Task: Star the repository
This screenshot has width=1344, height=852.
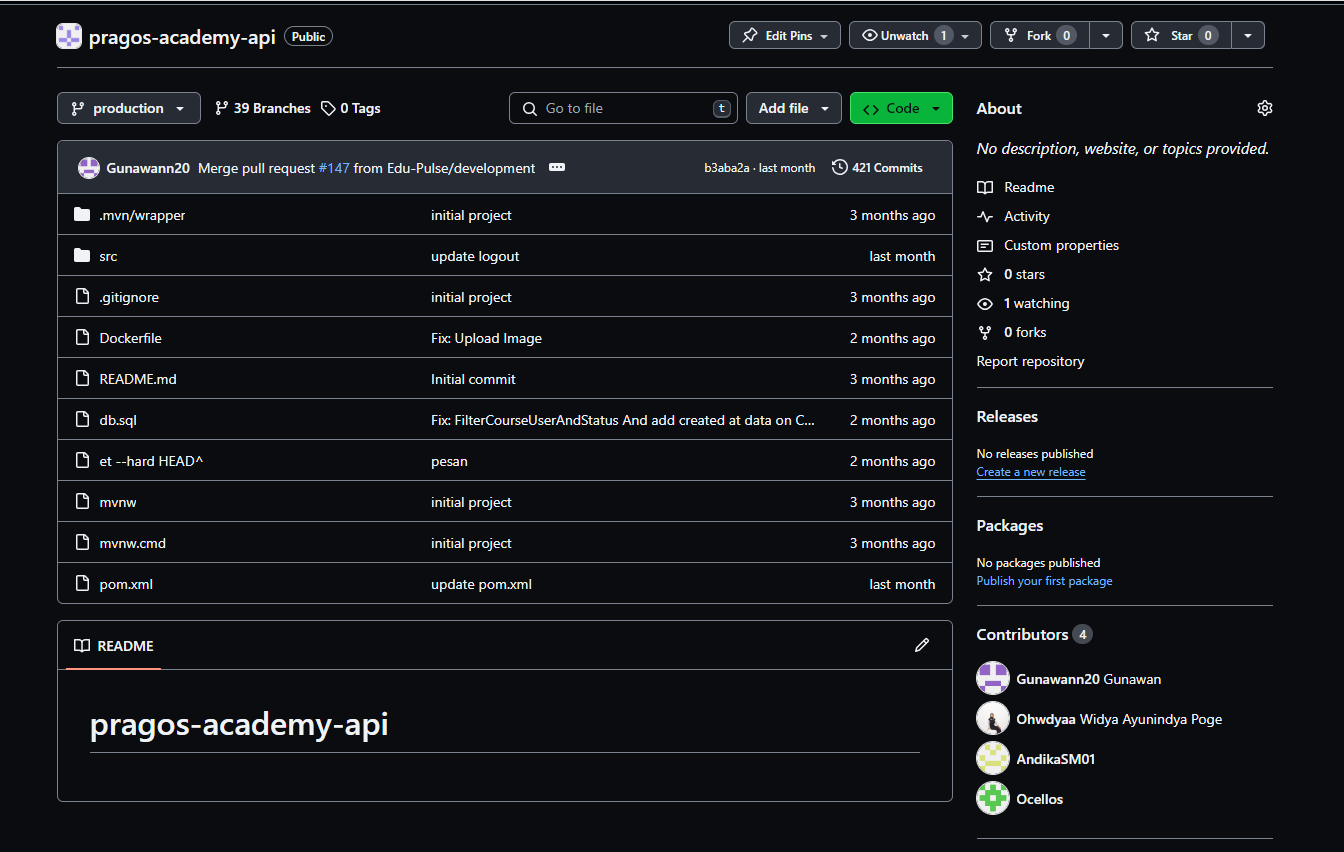Action: click(x=1181, y=35)
